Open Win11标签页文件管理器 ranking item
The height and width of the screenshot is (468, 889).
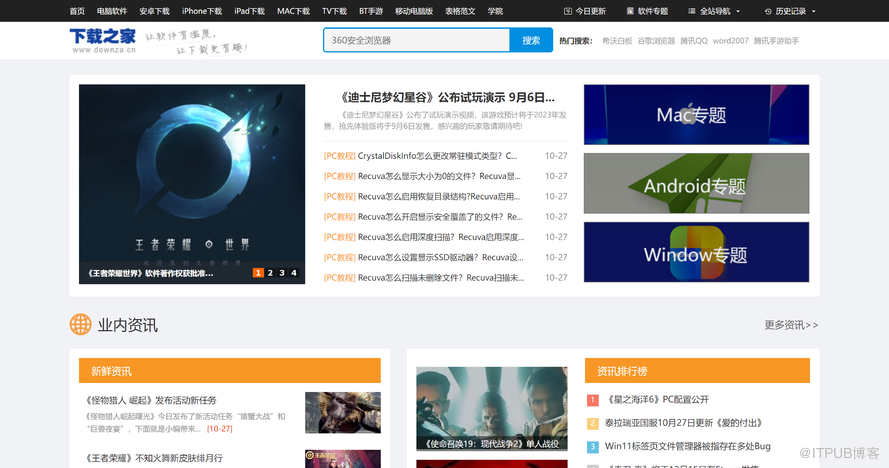click(688, 446)
